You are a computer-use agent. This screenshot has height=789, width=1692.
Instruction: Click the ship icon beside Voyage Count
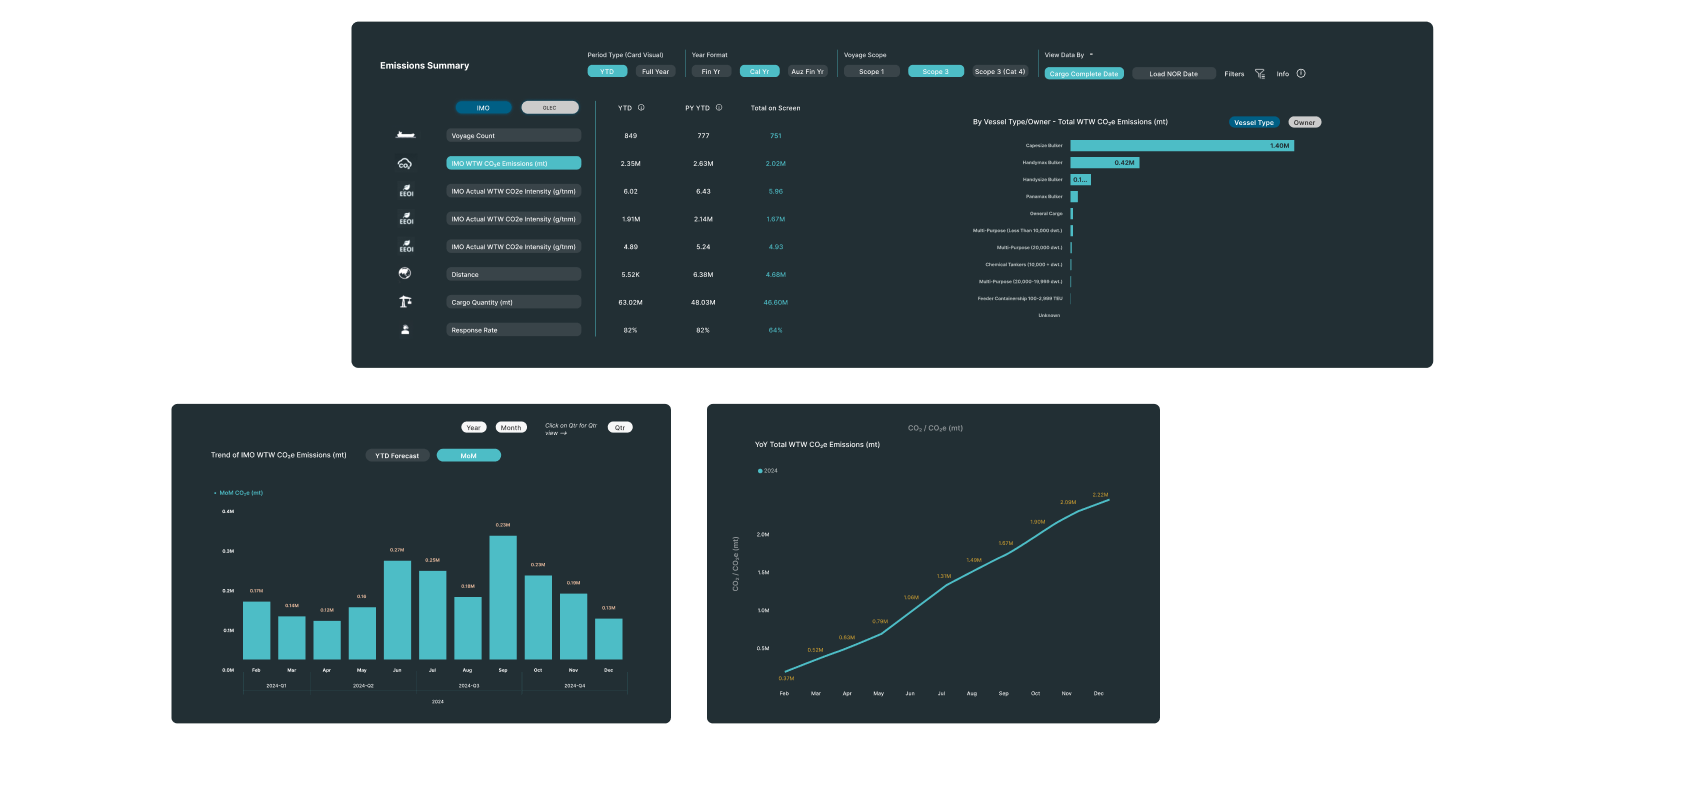click(x=405, y=135)
